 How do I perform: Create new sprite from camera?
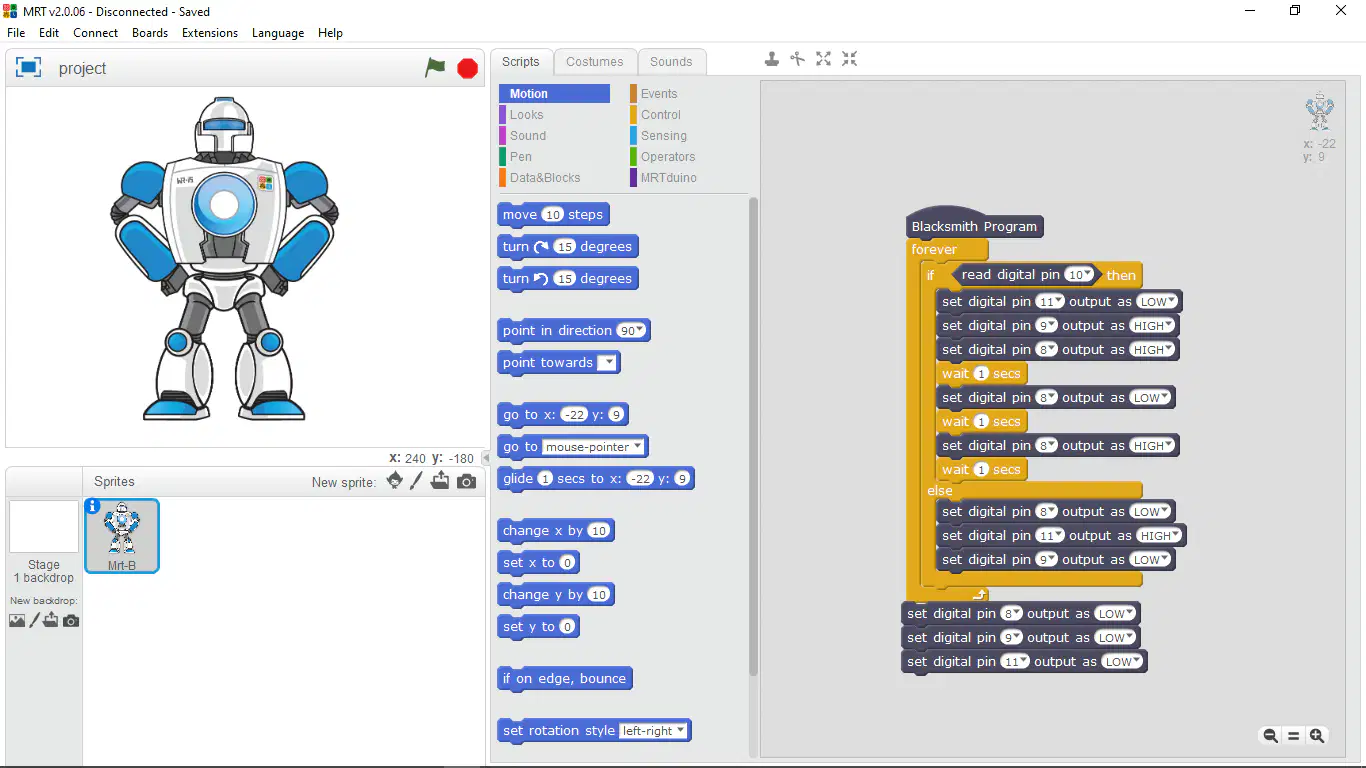(x=467, y=482)
